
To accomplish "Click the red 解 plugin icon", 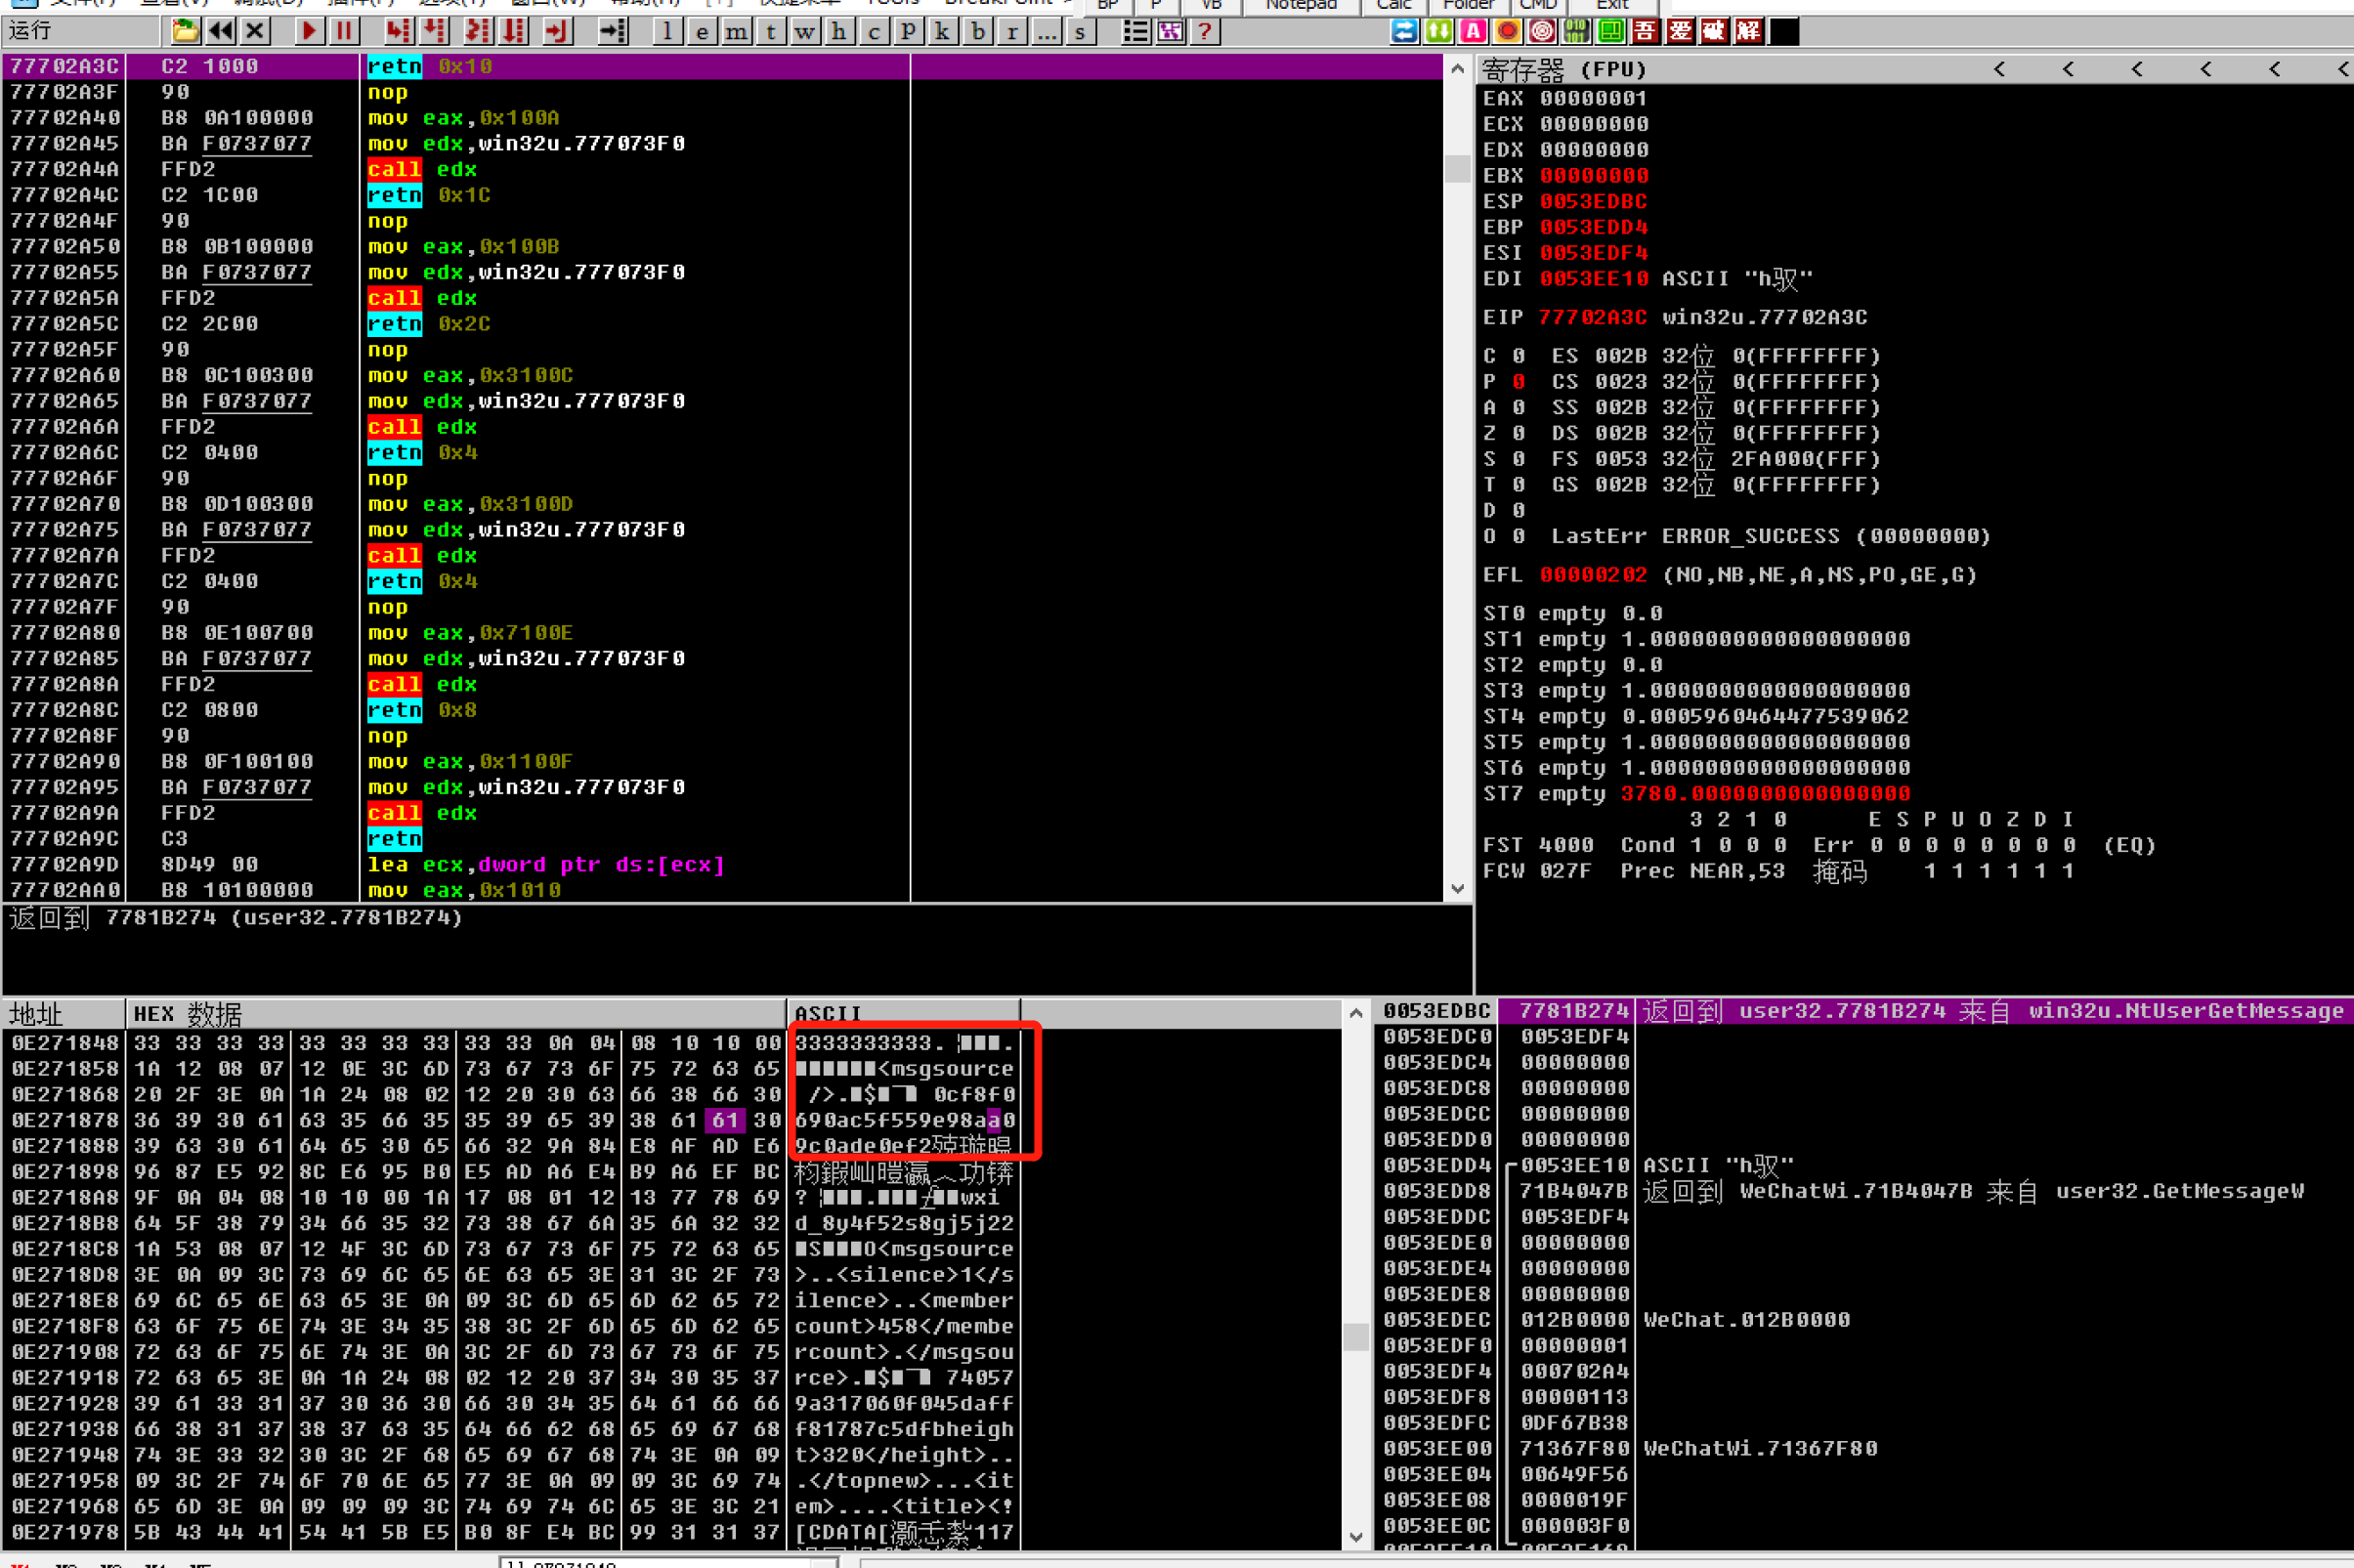I will tap(1748, 31).
